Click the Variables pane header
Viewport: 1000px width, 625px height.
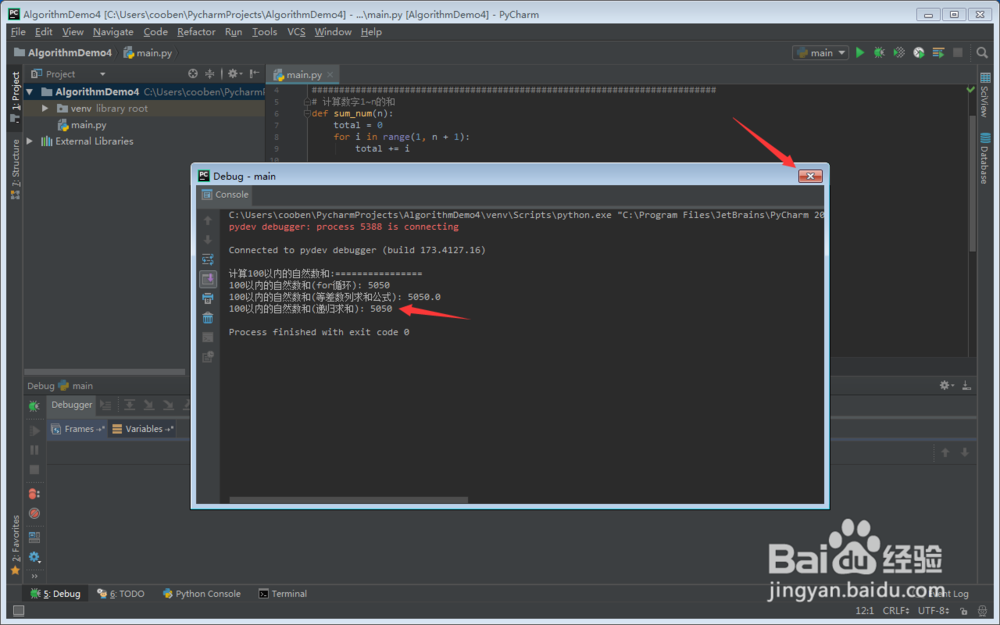coord(143,429)
